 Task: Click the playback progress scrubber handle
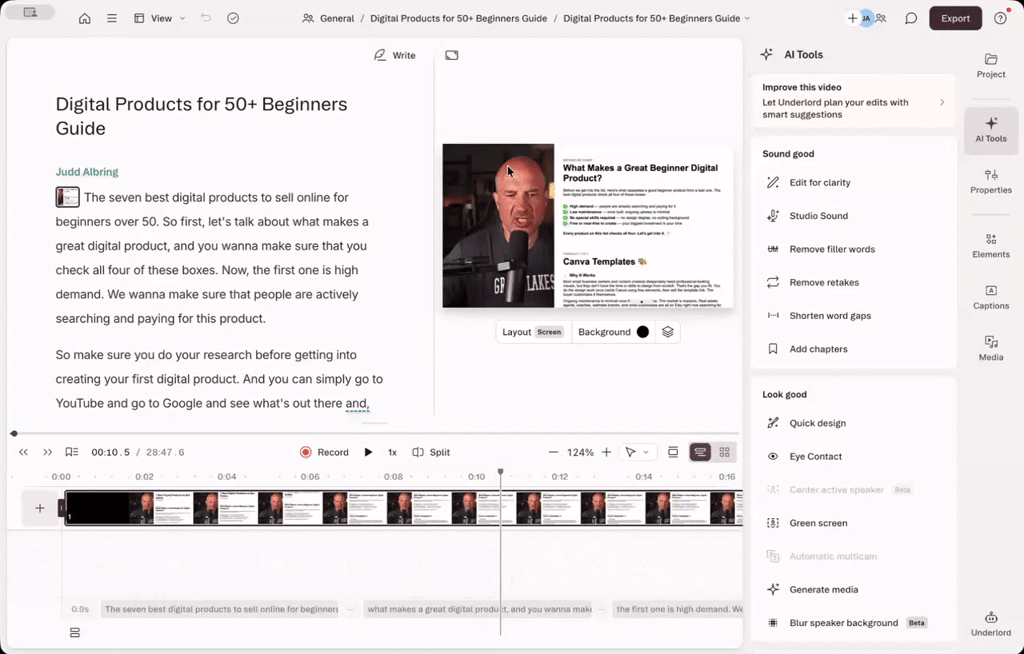14,433
